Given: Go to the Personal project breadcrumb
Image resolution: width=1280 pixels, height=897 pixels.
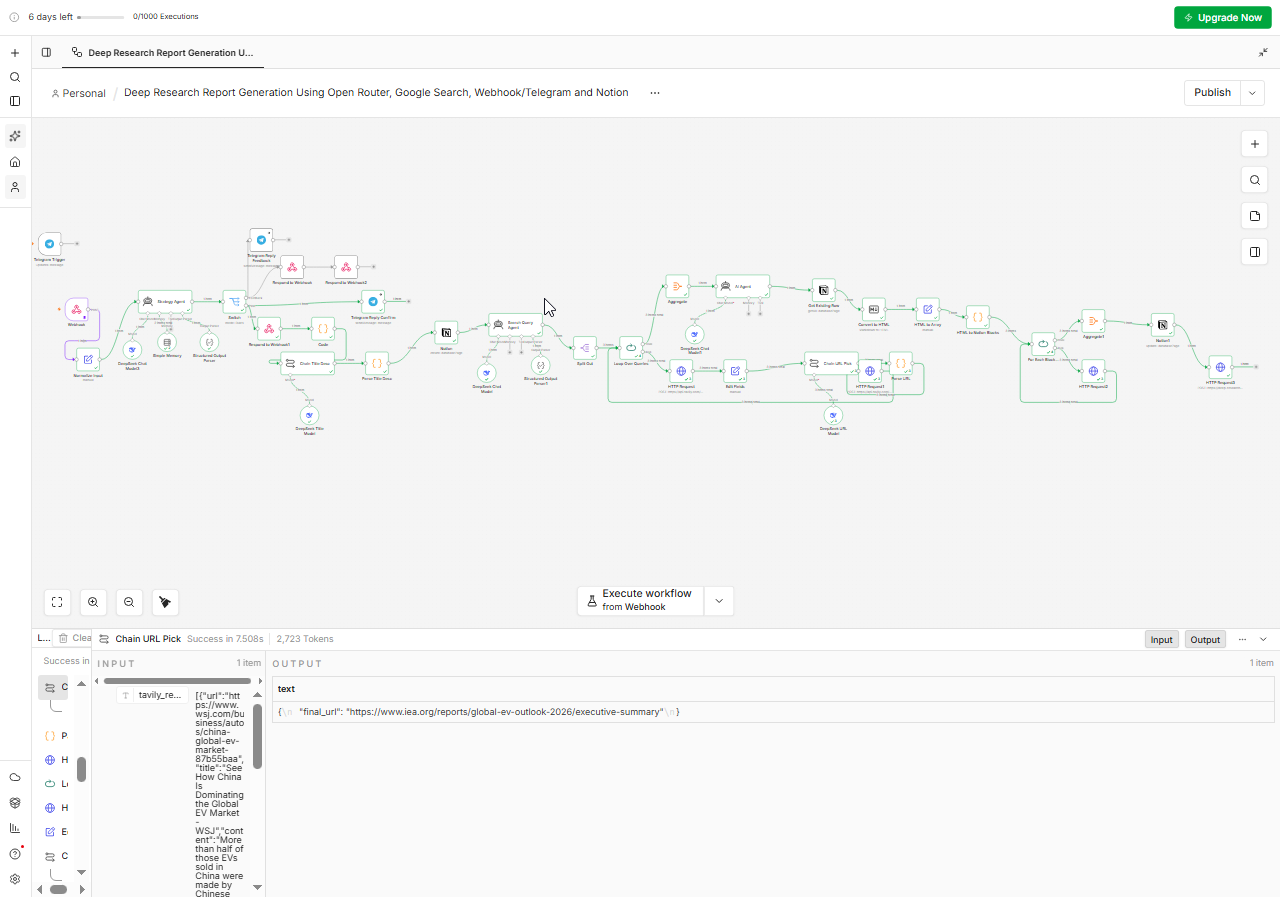Looking at the screenshot, I should [78, 93].
